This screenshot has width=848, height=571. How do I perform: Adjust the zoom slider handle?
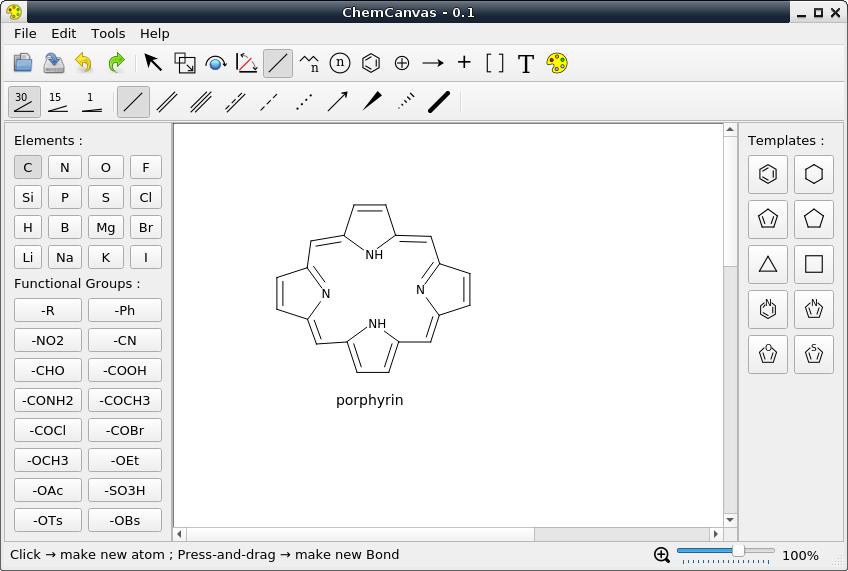pos(738,550)
